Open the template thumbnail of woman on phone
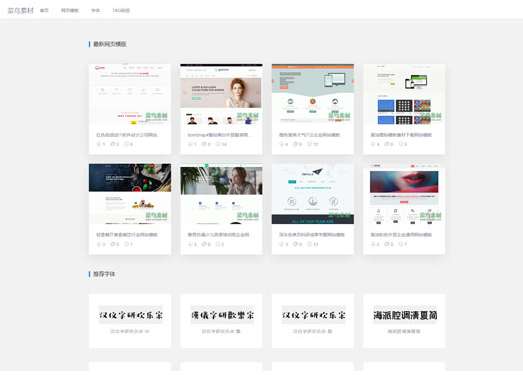 point(221,194)
